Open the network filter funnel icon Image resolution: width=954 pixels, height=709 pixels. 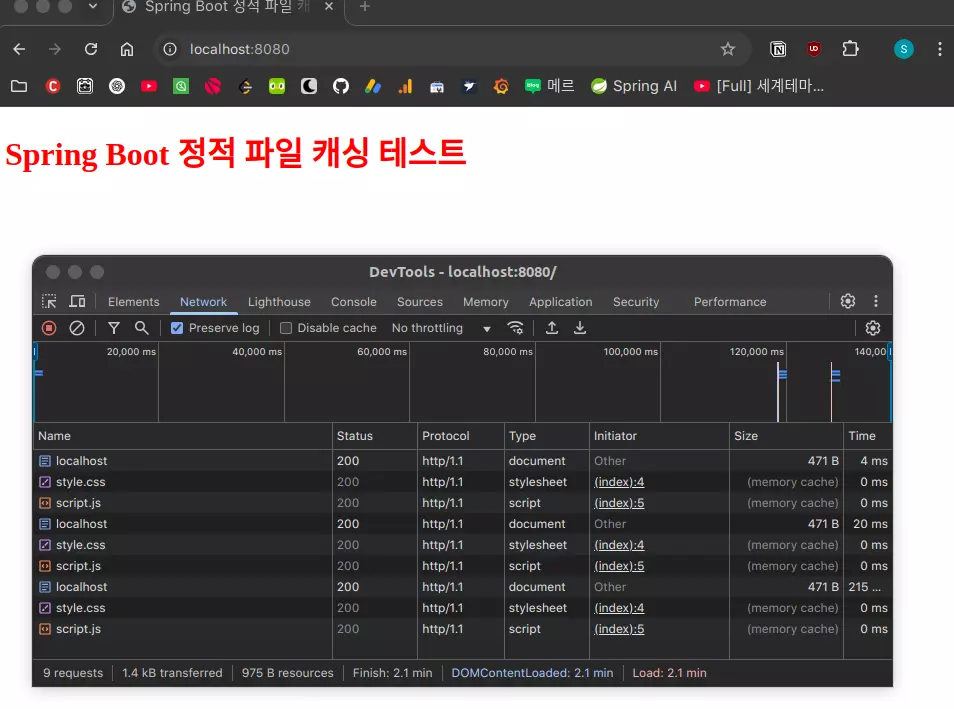tap(114, 328)
